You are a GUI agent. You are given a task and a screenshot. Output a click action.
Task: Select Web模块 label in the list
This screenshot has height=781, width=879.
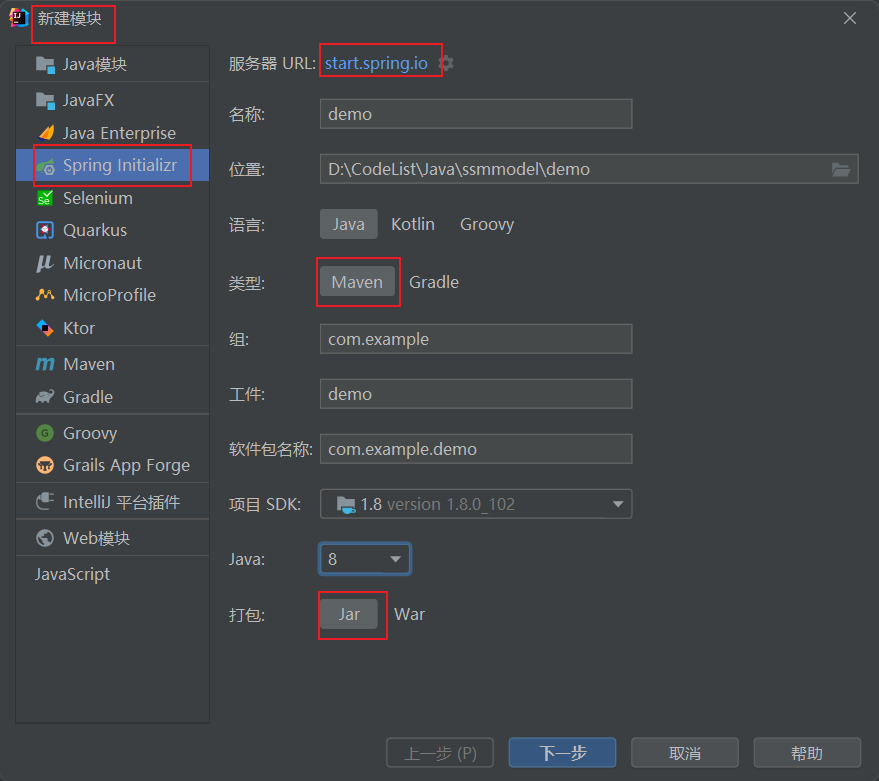tap(96, 538)
